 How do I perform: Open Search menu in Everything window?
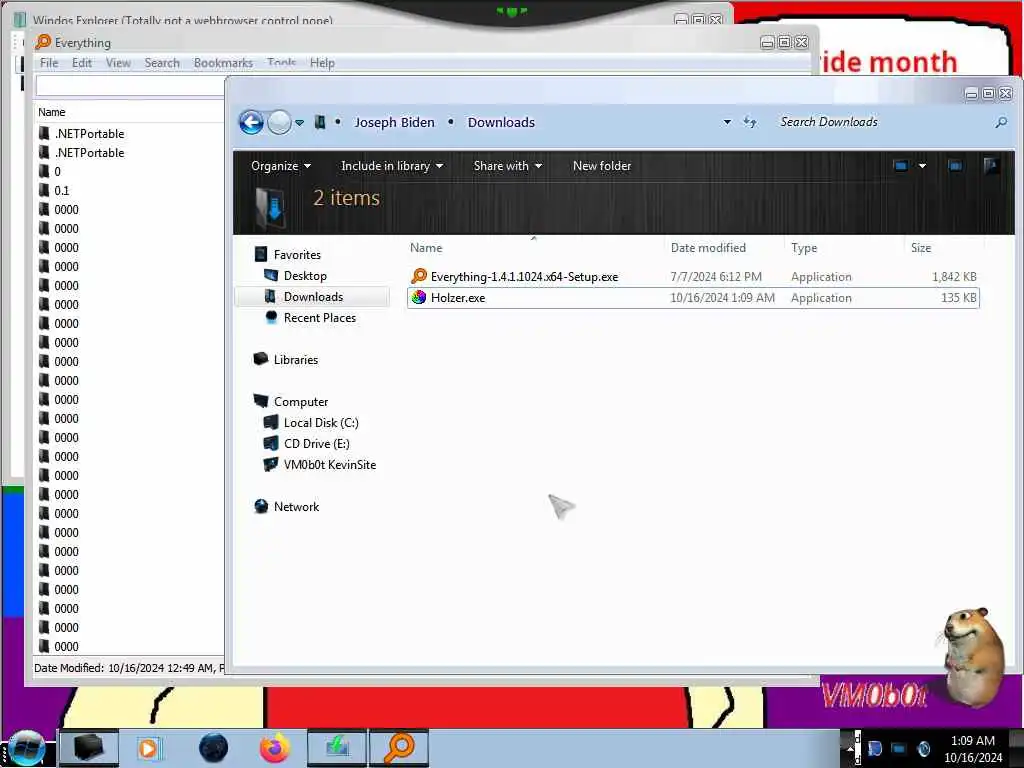pyautogui.click(x=162, y=63)
